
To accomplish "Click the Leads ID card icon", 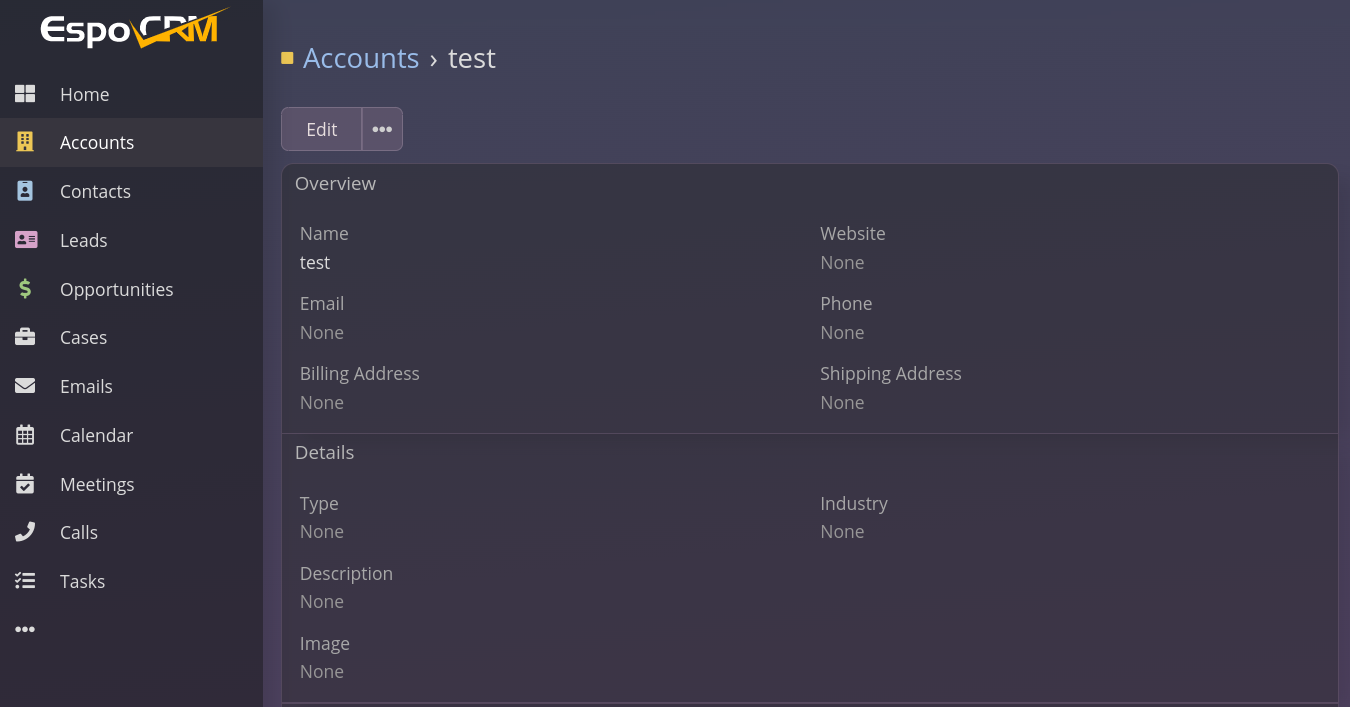I will tap(25, 240).
